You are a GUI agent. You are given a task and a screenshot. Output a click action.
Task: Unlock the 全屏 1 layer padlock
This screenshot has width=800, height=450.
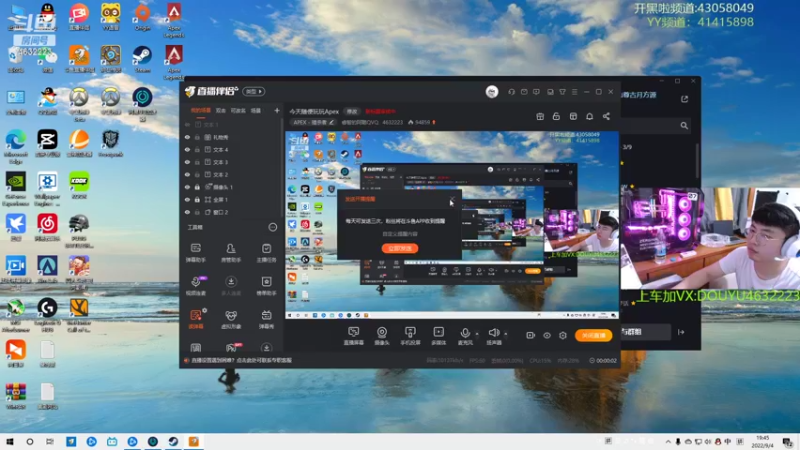click(197, 199)
